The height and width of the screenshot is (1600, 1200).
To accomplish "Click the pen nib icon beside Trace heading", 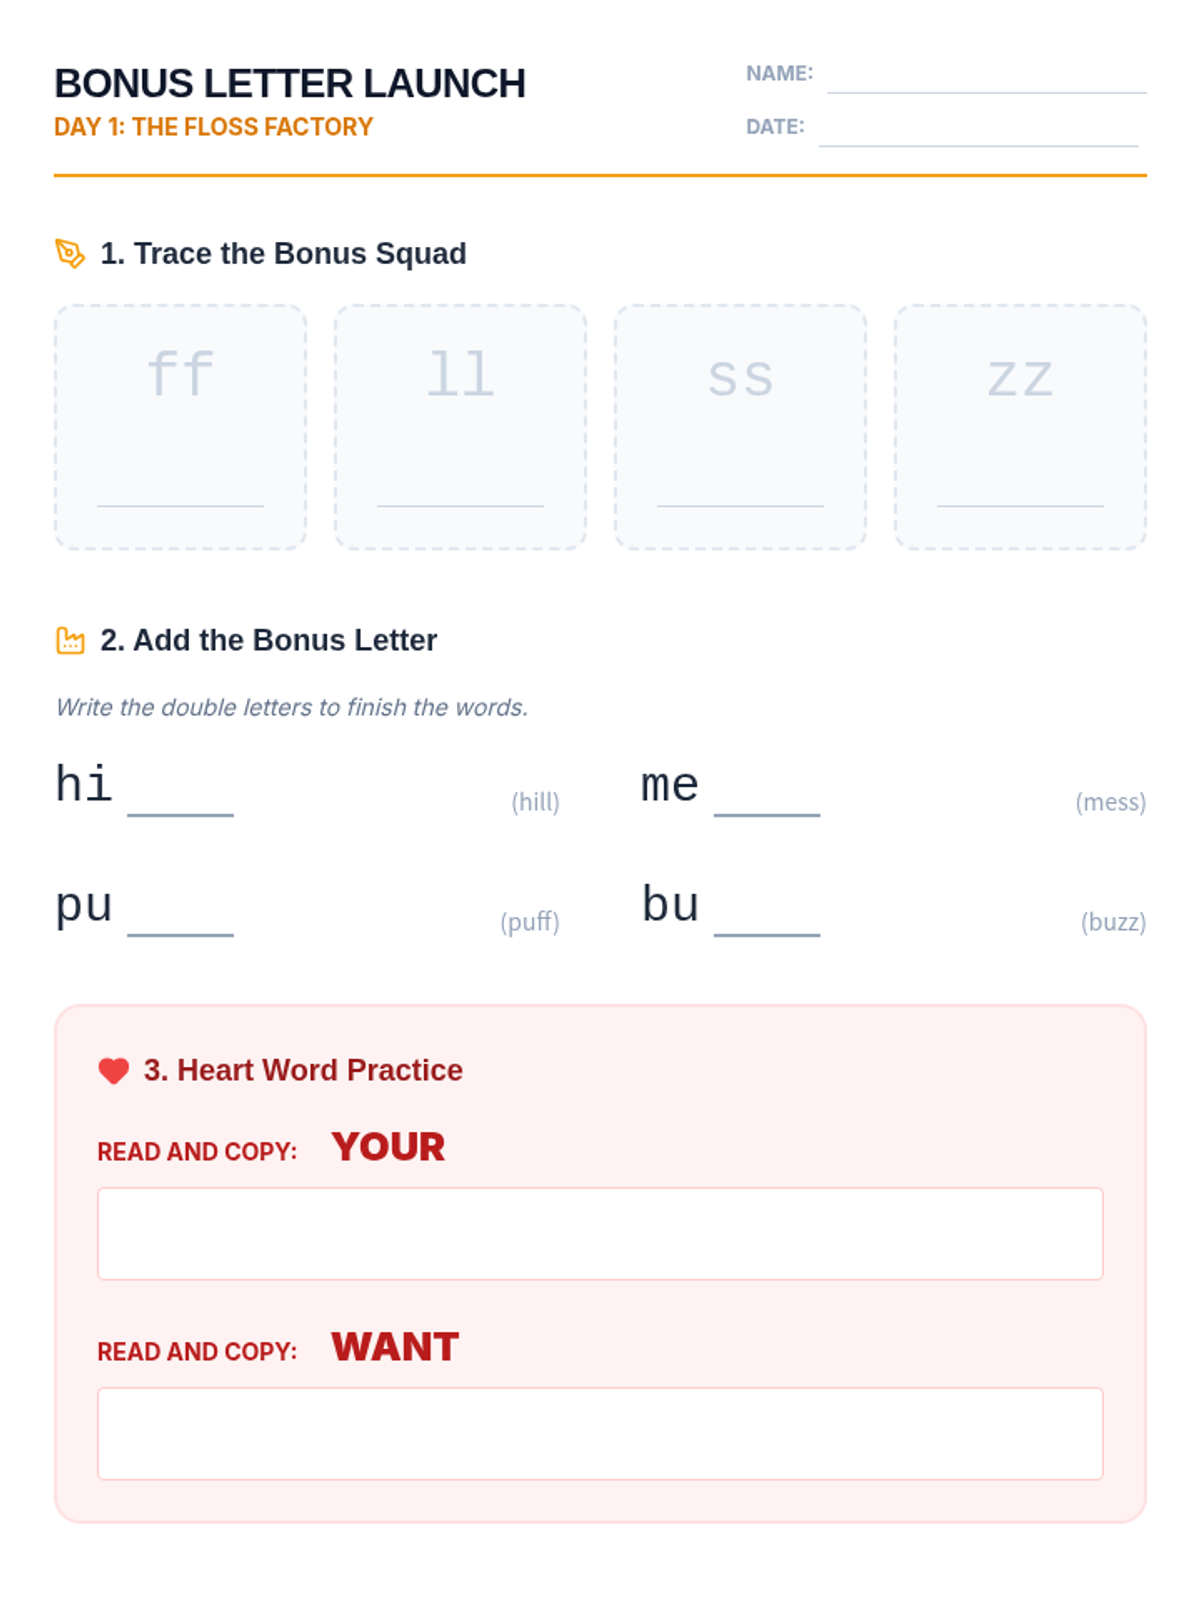I will [x=70, y=254].
